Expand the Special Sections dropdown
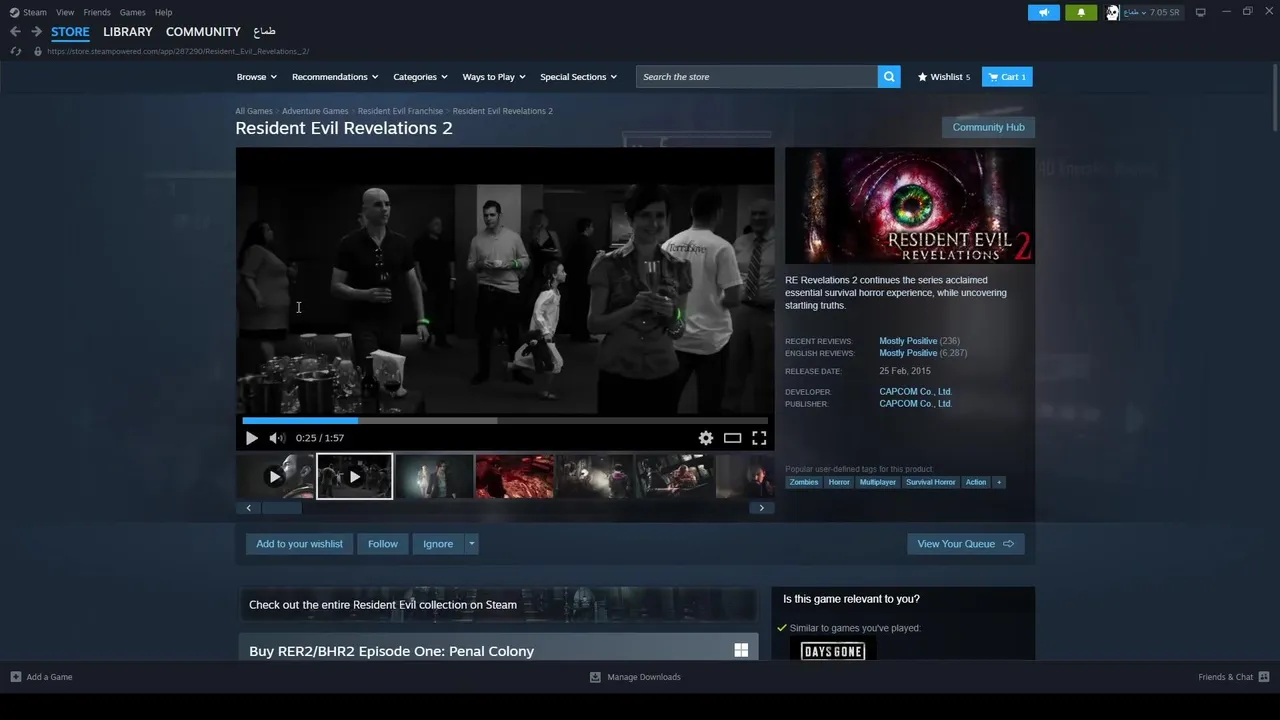Viewport: 1280px width, 720px height. (x=578, y=77)
